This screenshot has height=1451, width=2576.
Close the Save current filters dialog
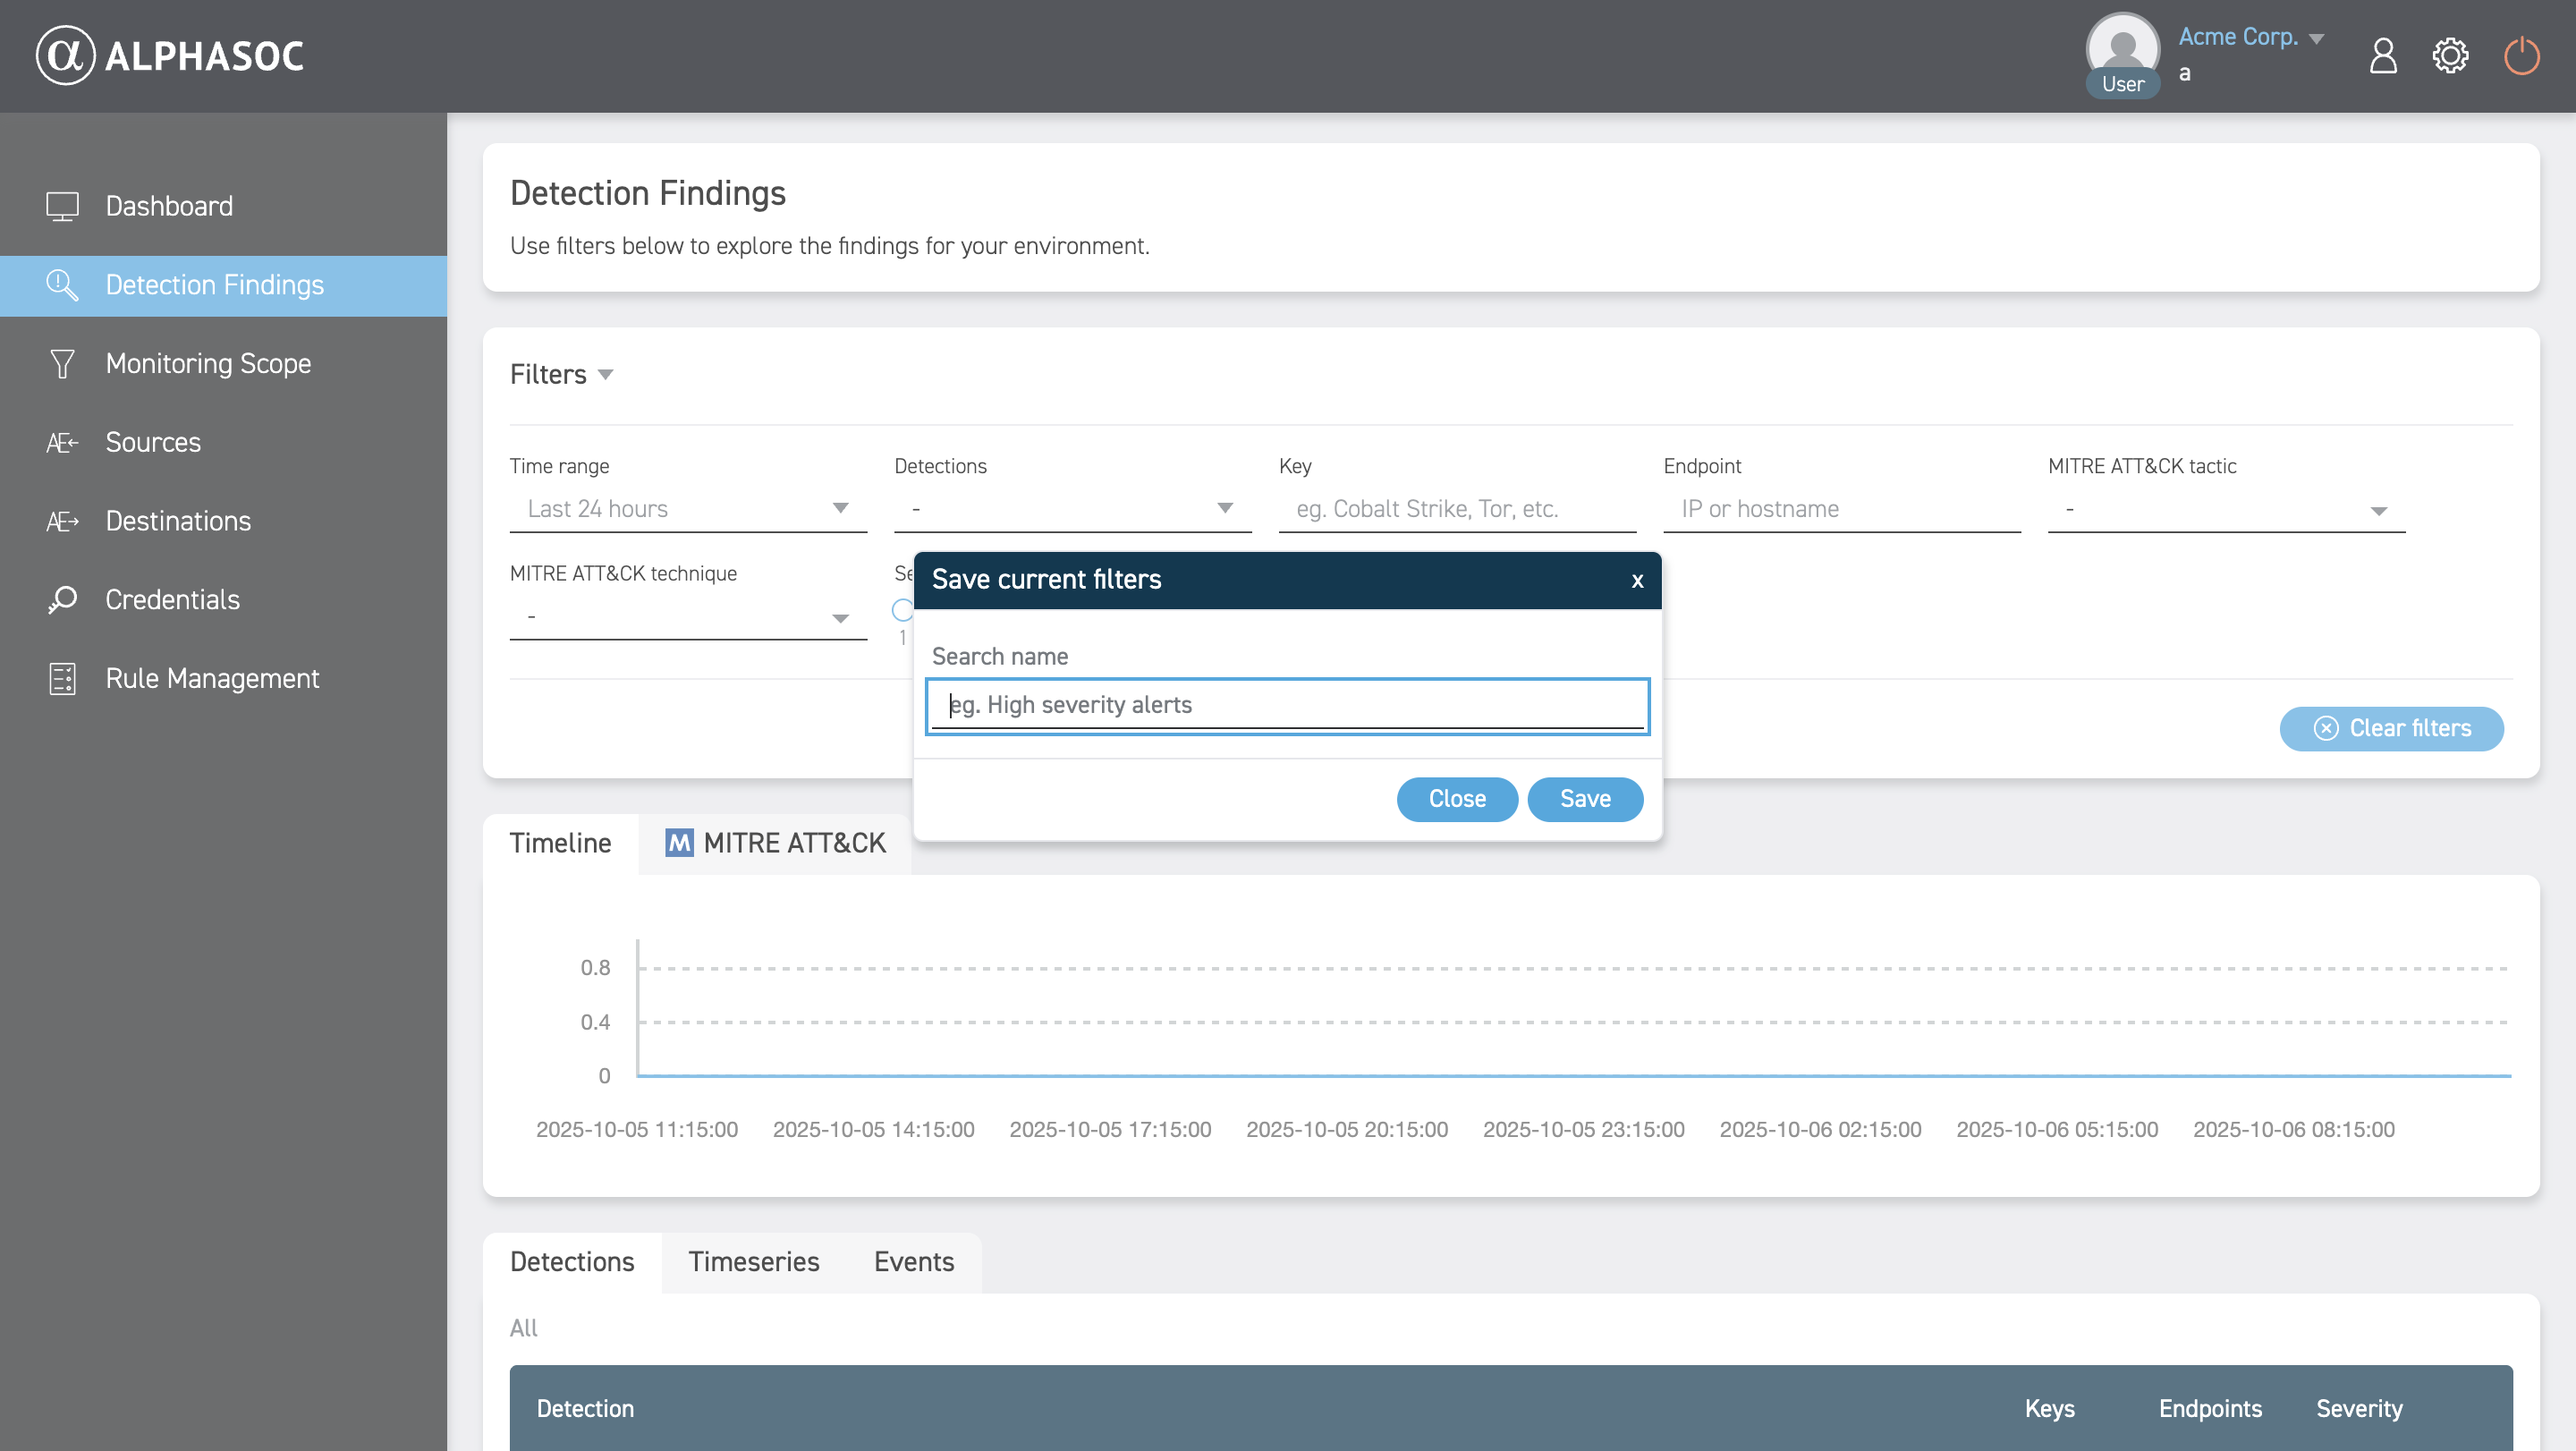pyautogui.click(x=1637, y=581)
